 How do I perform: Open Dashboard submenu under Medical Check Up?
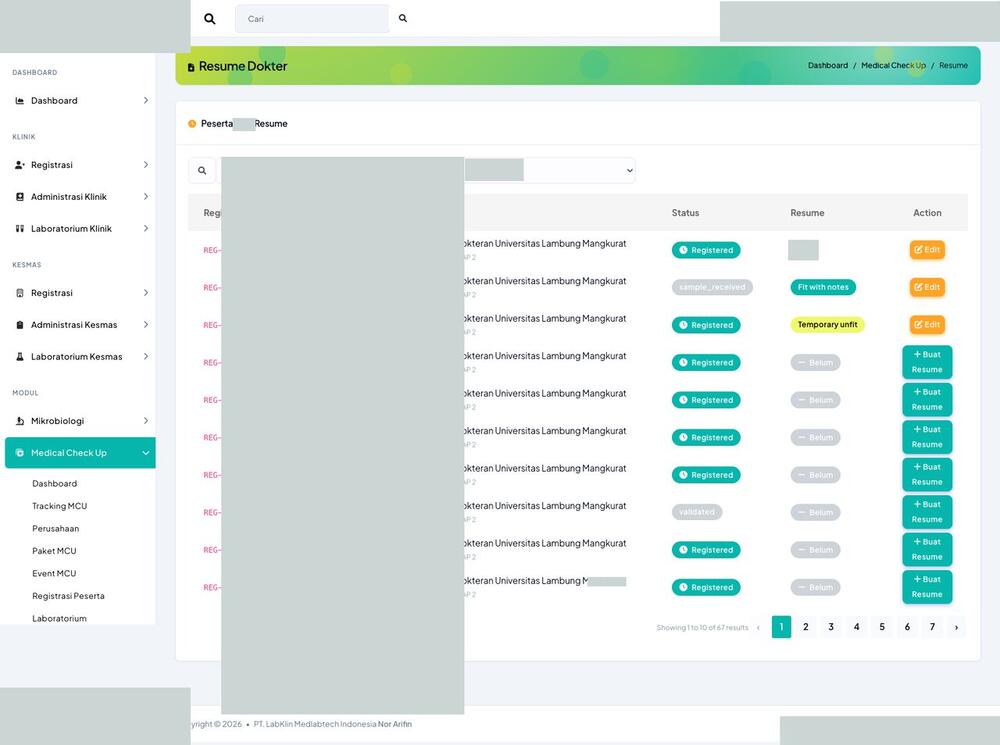pos(54,483)
